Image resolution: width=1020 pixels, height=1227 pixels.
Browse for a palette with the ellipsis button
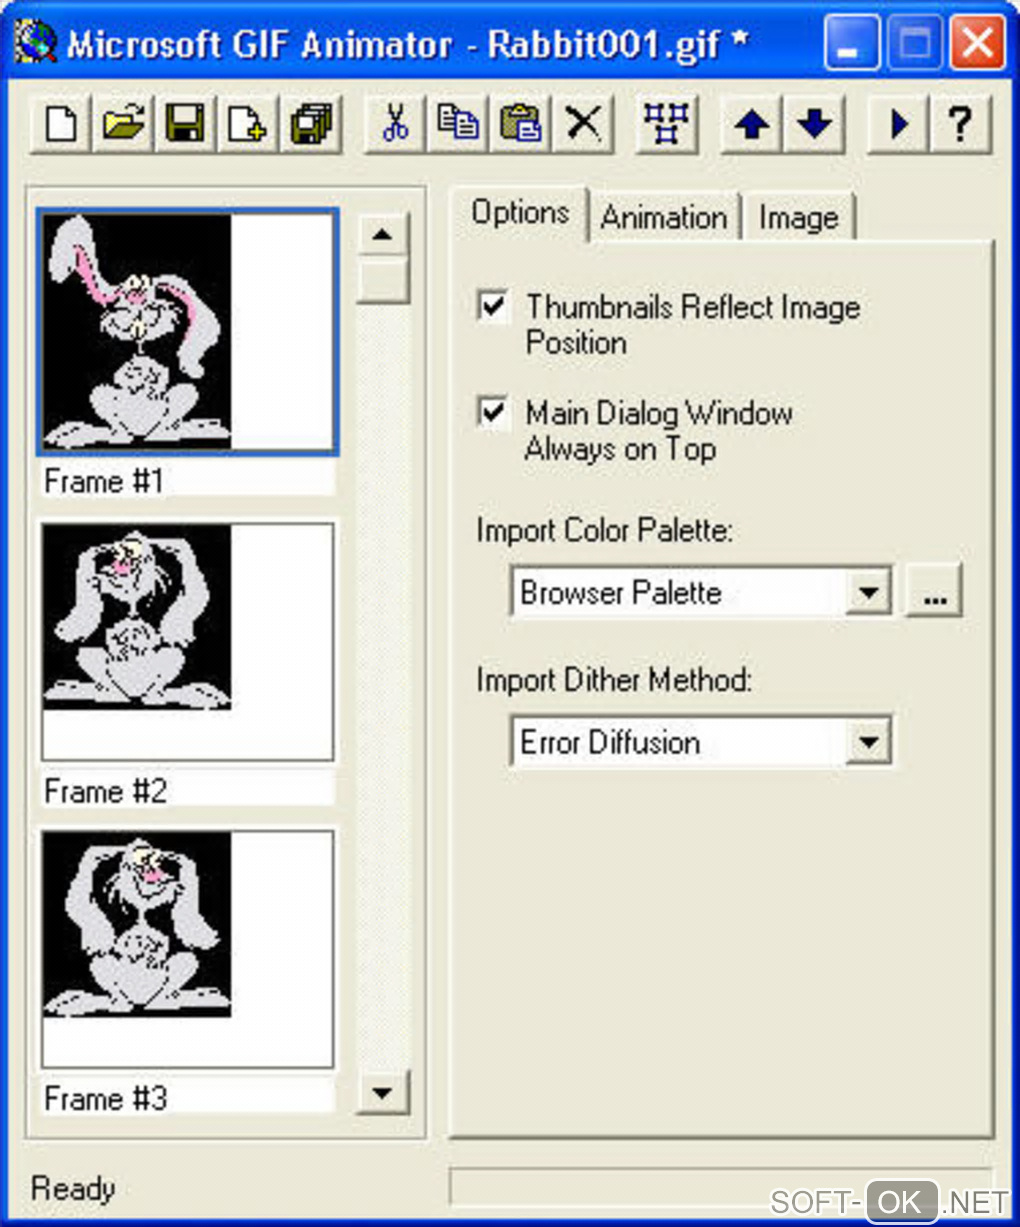pos(934,590)
